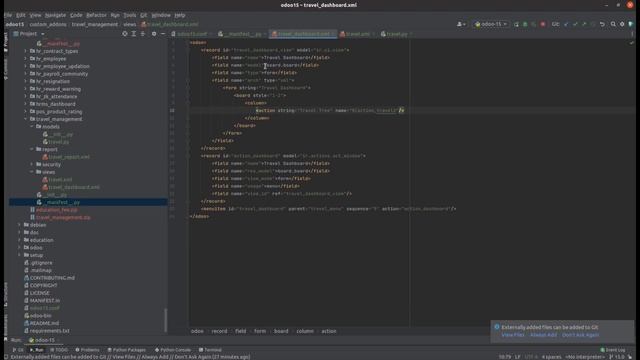640x360 pixels.
Task: Collapse the views folder
Action: point(32,172)
